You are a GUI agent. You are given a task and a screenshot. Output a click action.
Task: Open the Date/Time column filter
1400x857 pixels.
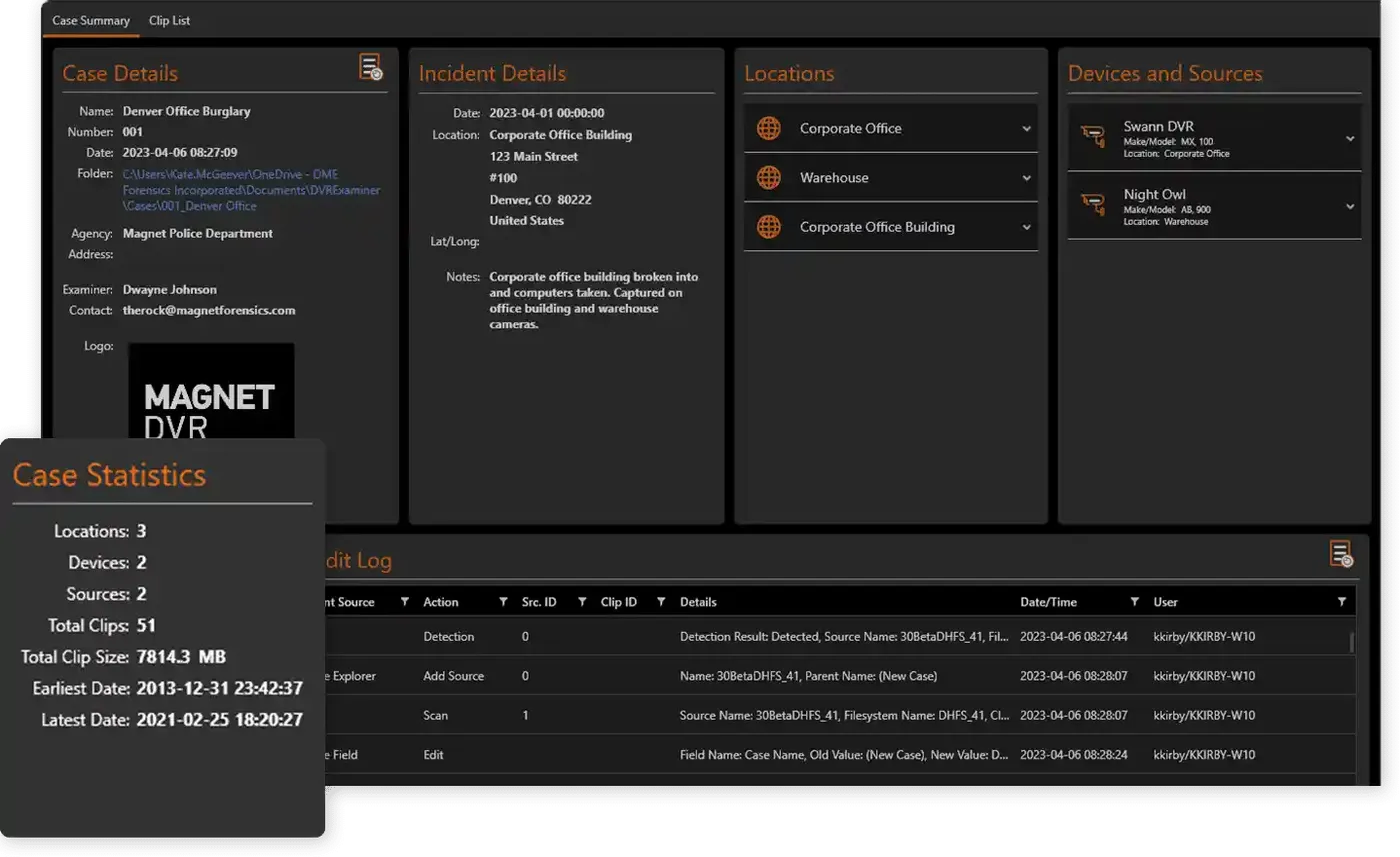pyautogui.click(x=1134, y=602)
